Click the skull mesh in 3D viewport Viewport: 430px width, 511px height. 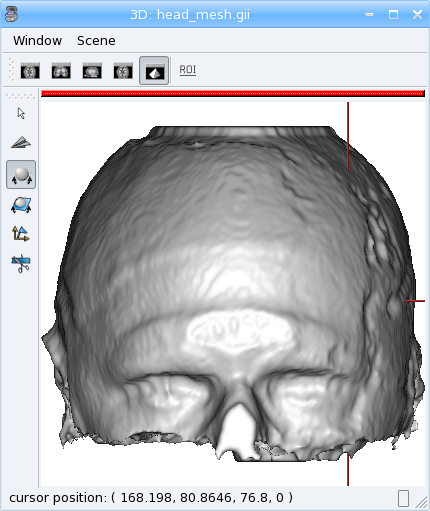(x=233, y=293)
